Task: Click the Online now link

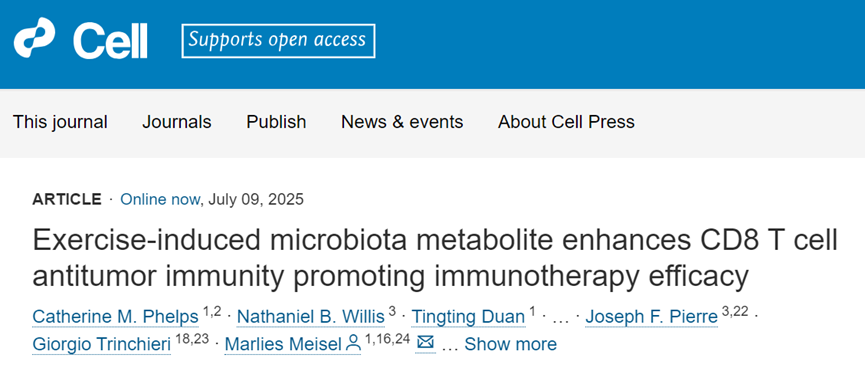Action: tap(159, 199)
